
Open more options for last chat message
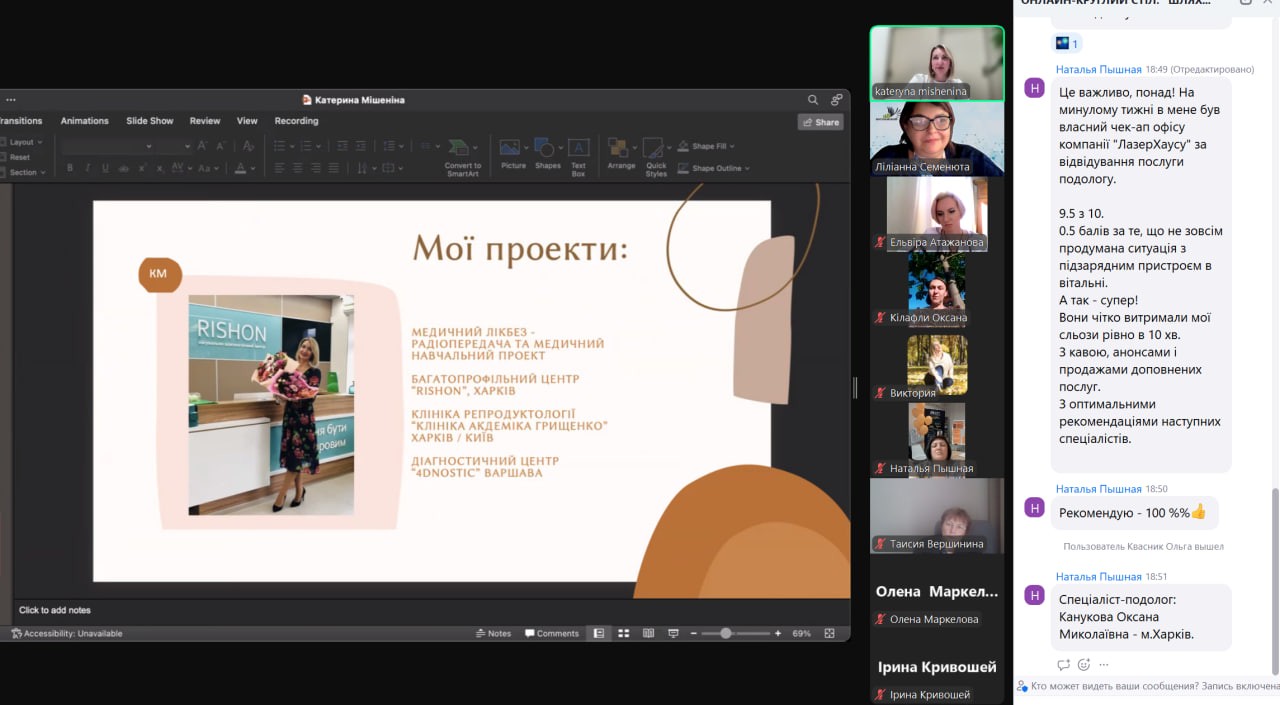click(1104, 665)
